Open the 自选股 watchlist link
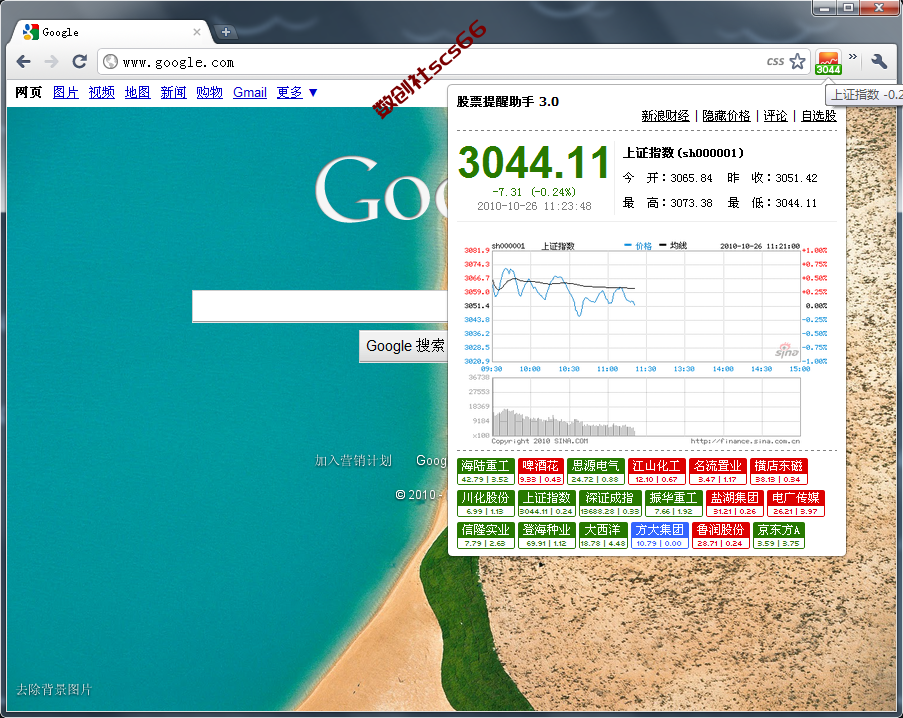Image resolution: width=903 pixels, height=718 pixels. coord(818,116)
